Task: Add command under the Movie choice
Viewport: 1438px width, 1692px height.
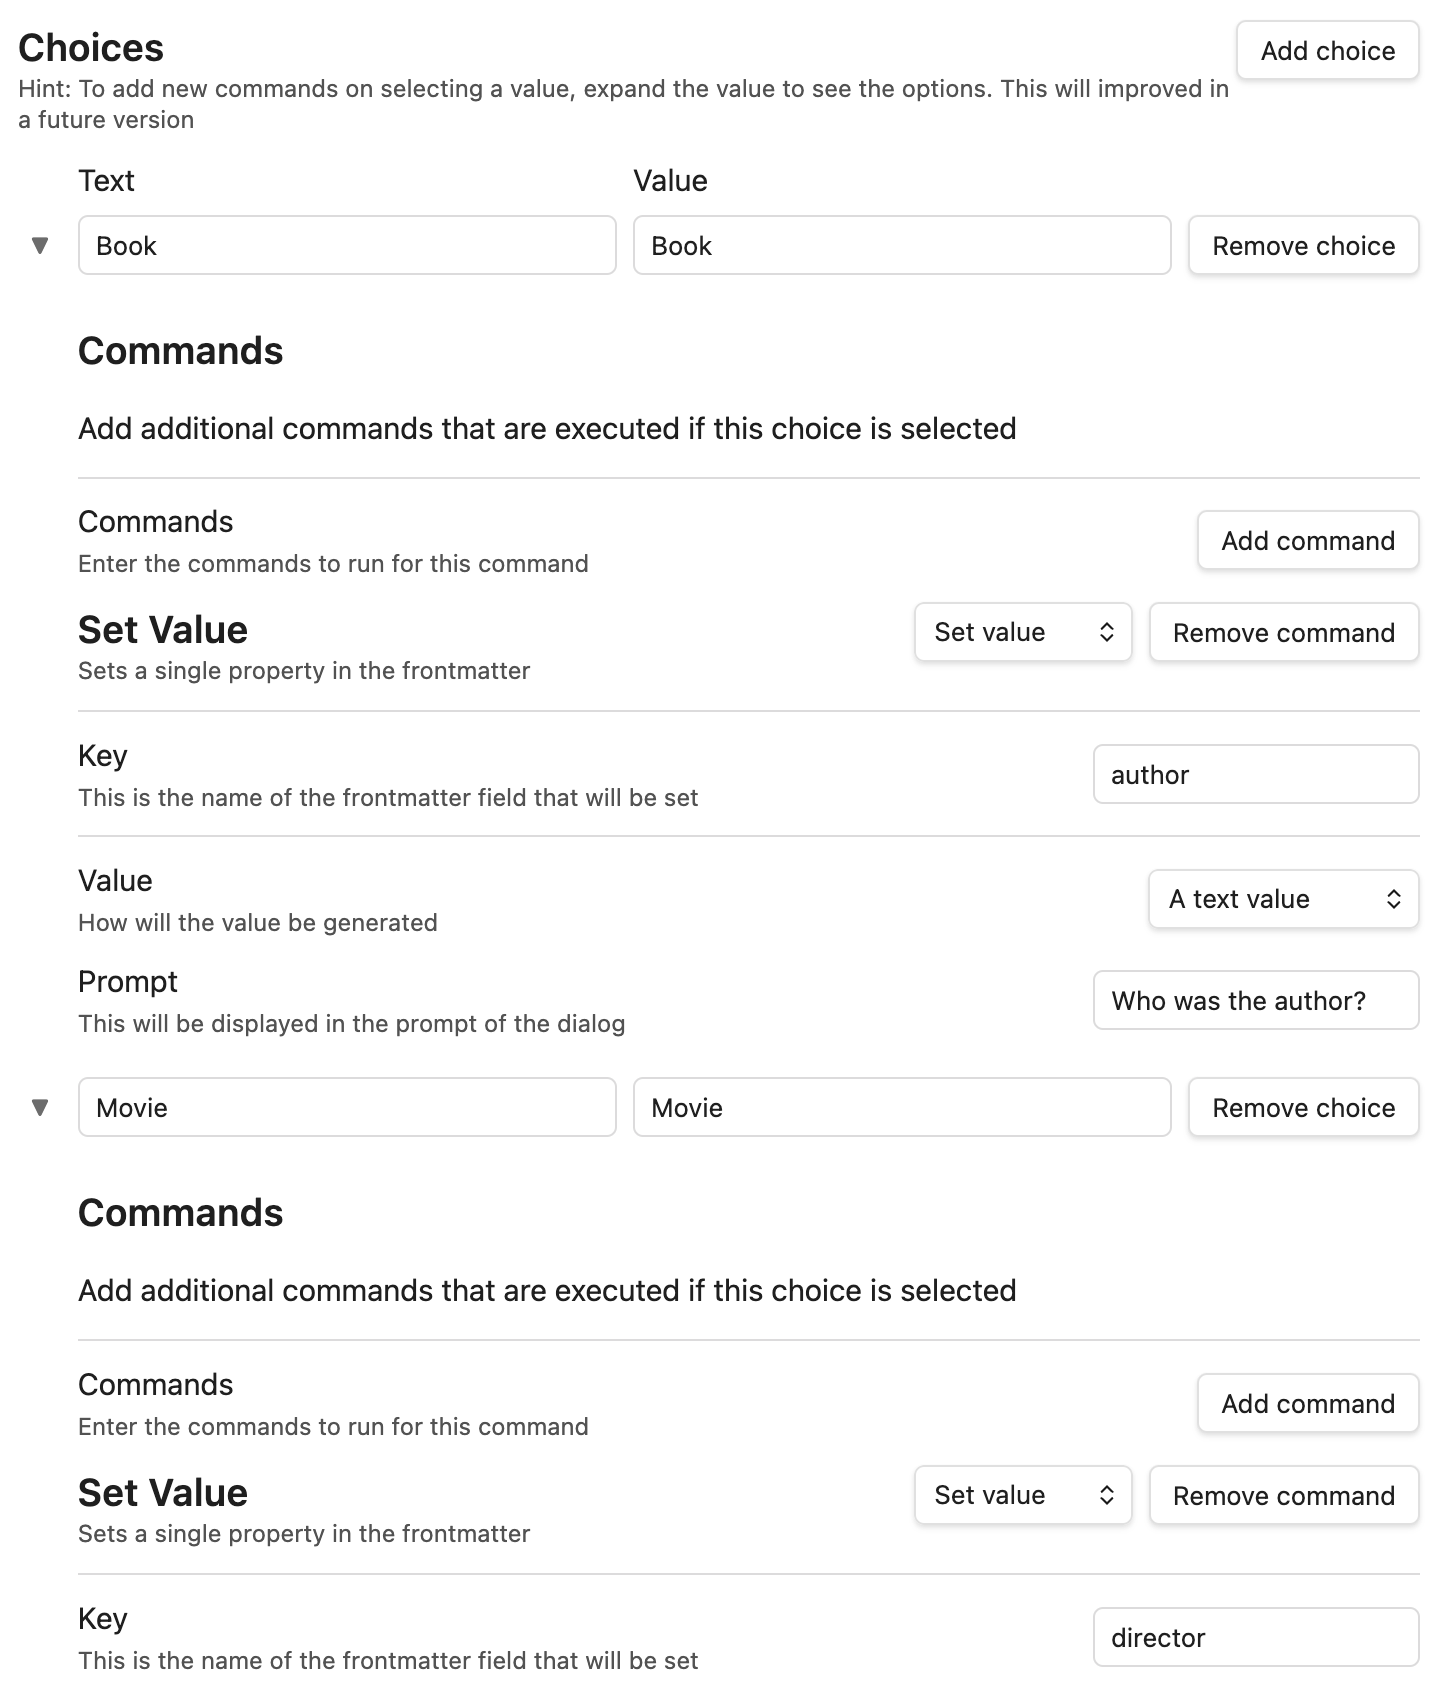Action: (1308, 1404)
